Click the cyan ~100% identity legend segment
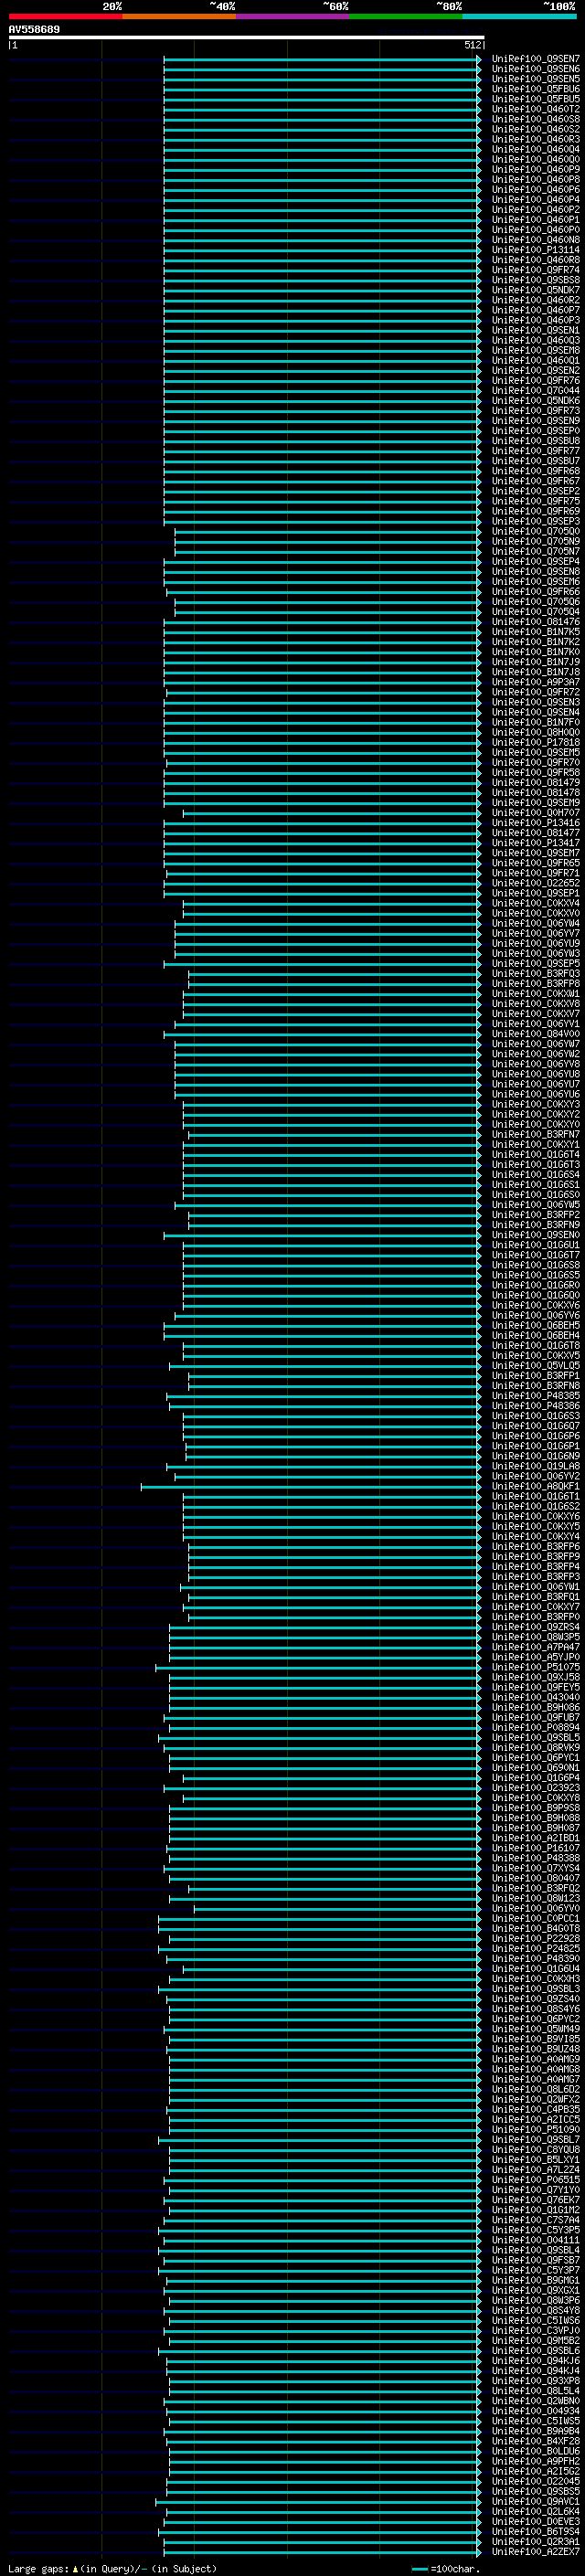The width and height of the screenshot is (585, 2576). click(519, 16)
